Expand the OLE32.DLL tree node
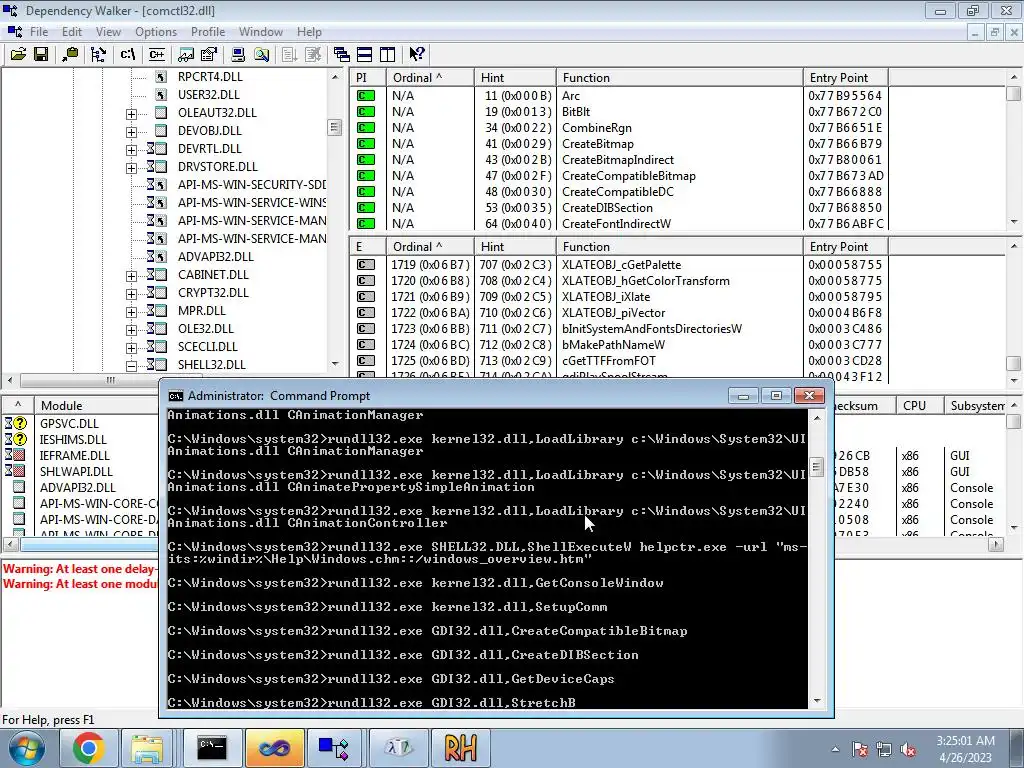The width and height of the screenshot is (1024, 768). pos(131,330)
